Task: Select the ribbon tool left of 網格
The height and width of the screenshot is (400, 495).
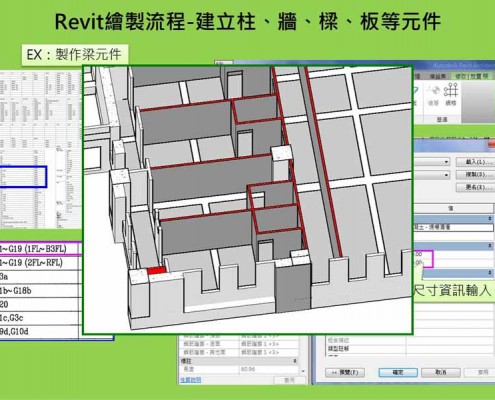Action: coord(433,94)
